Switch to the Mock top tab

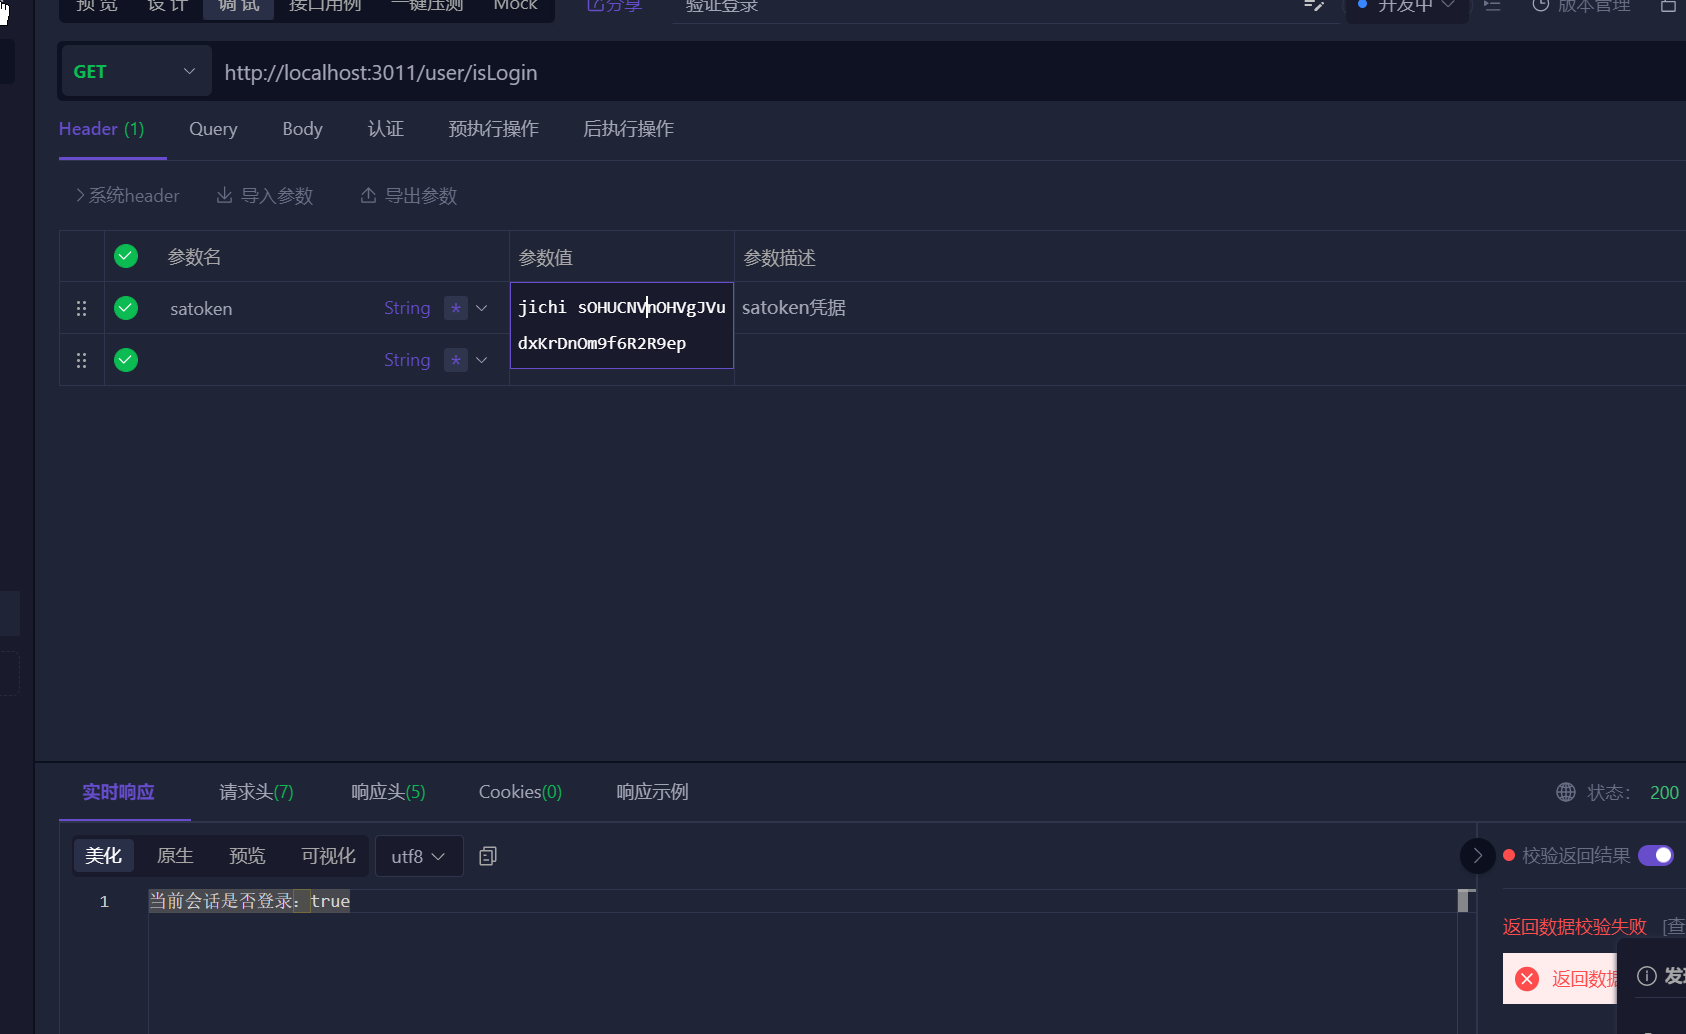[x=516, y=6]
